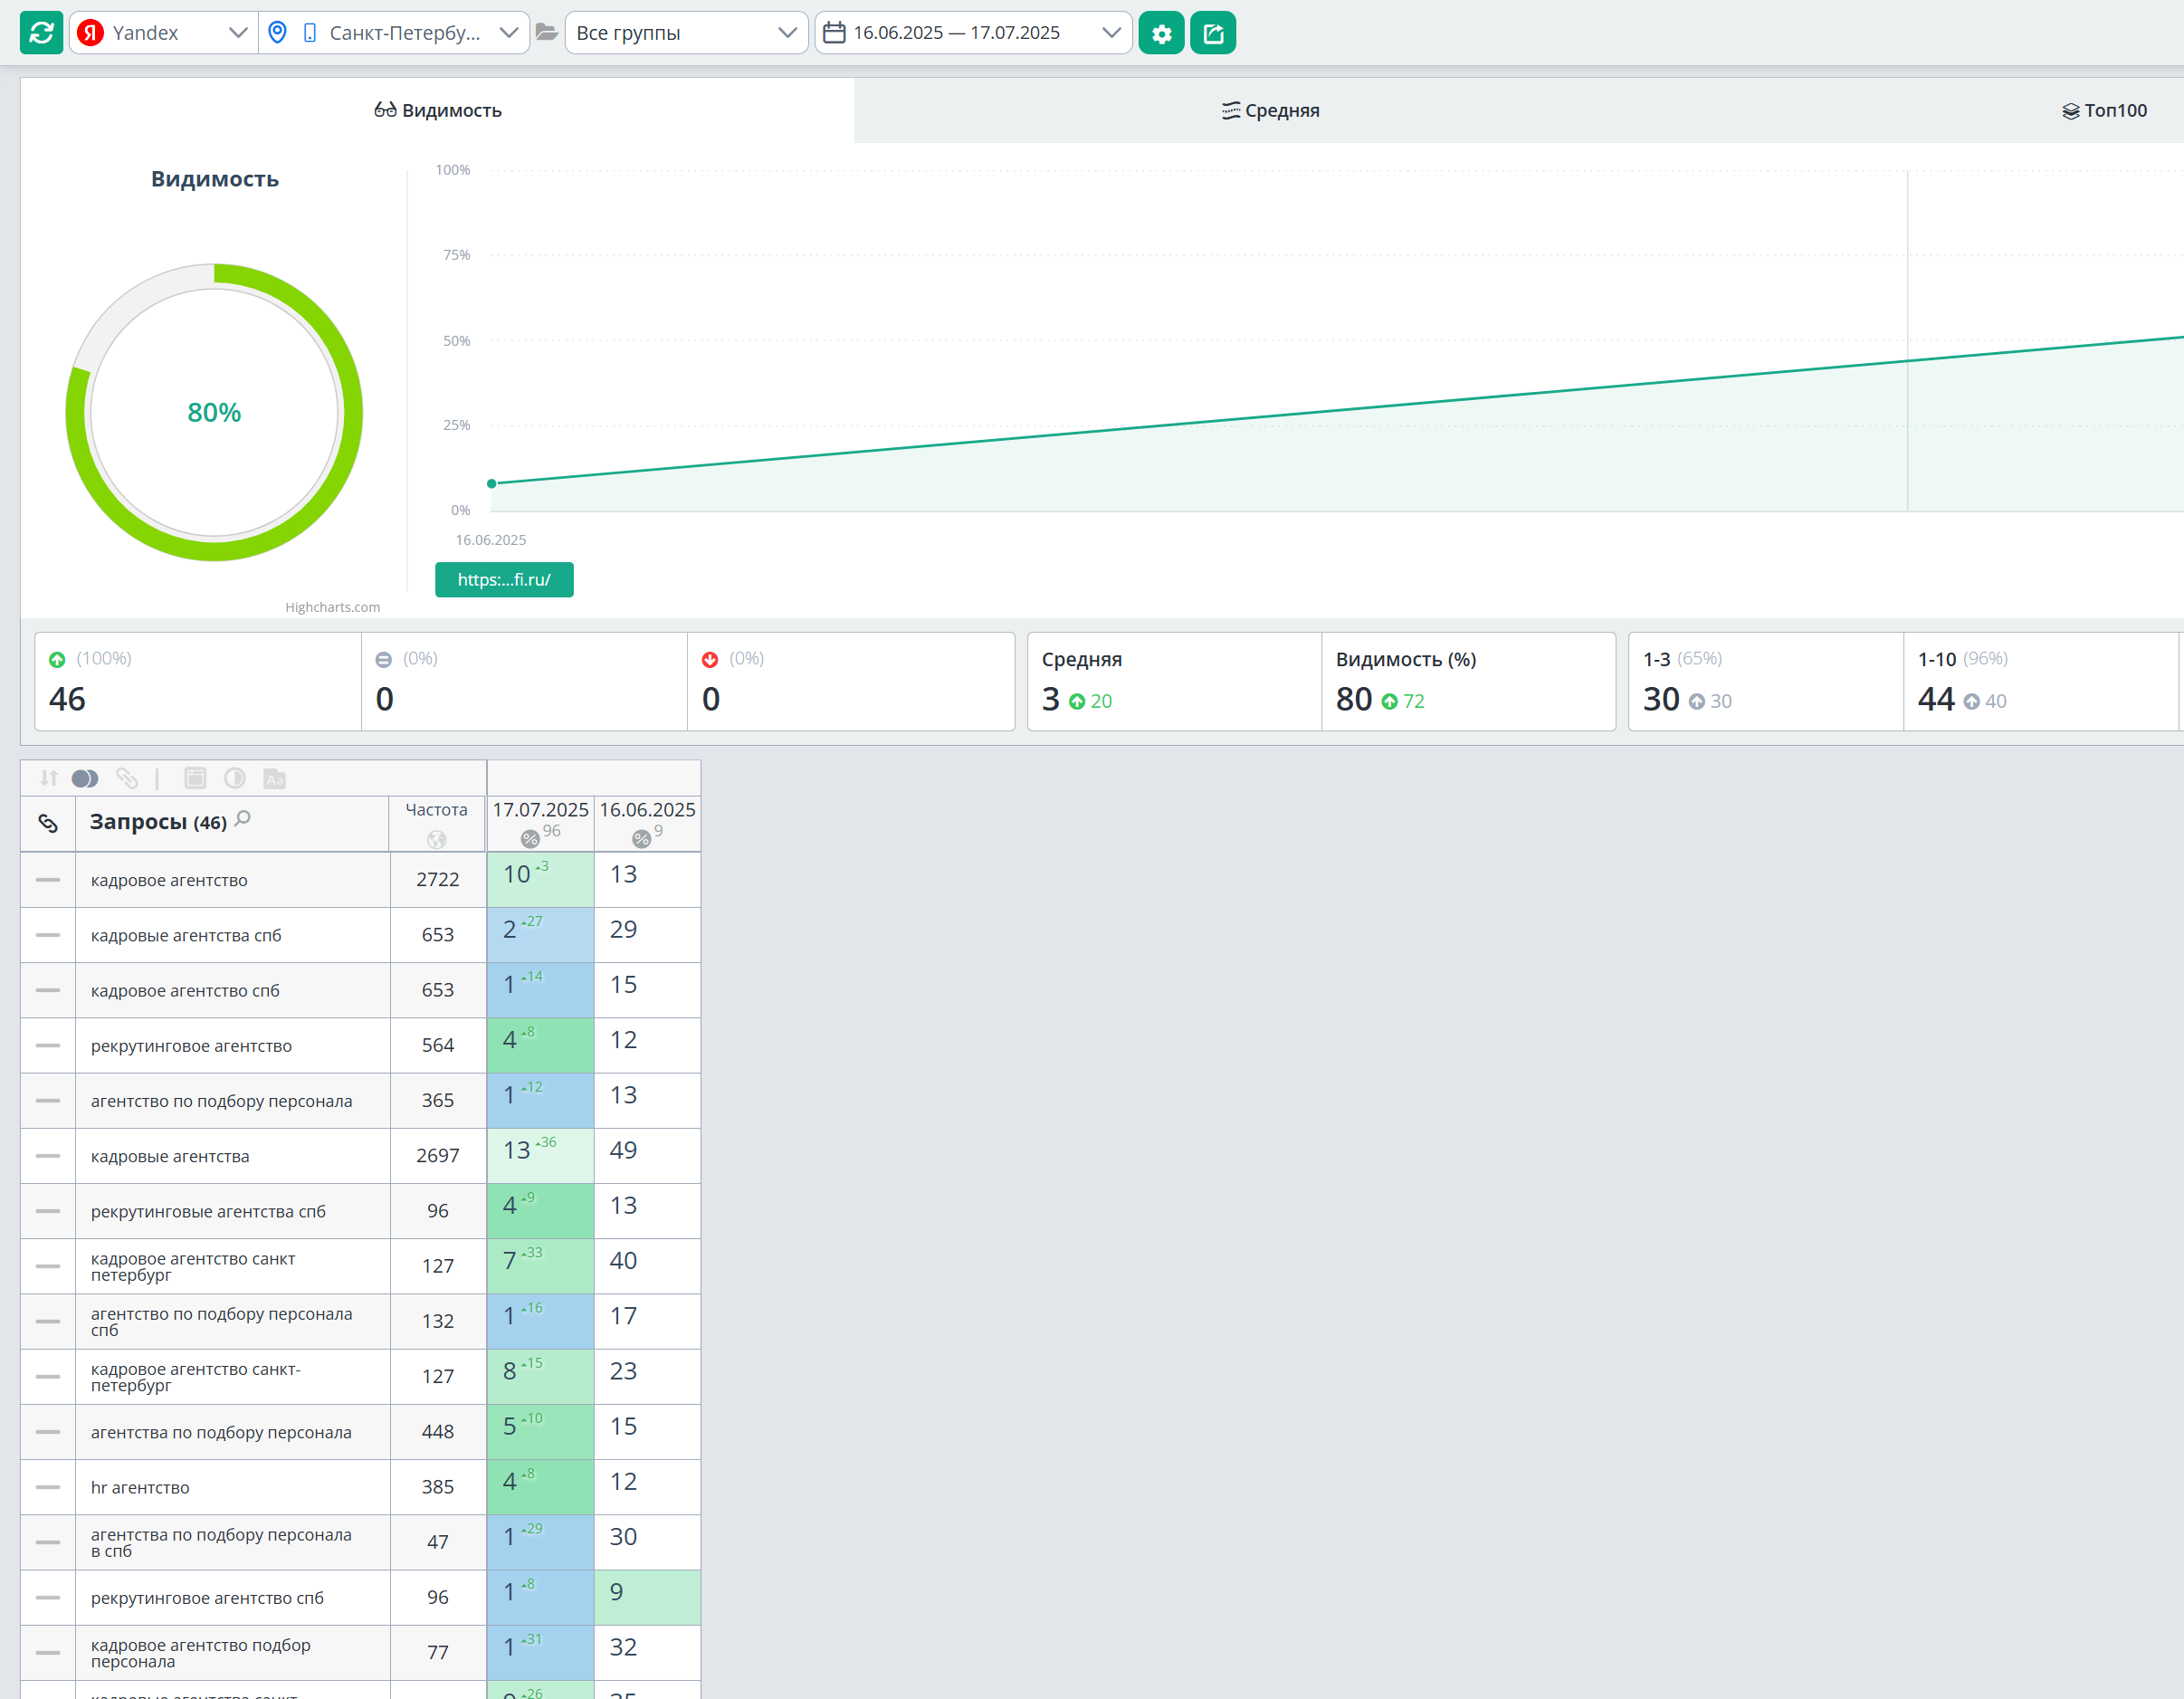Click the search magnifier next to Запросы
Image resolution: width=2184 pixels, height=1699 pixels.
click(x=243, y=819)
